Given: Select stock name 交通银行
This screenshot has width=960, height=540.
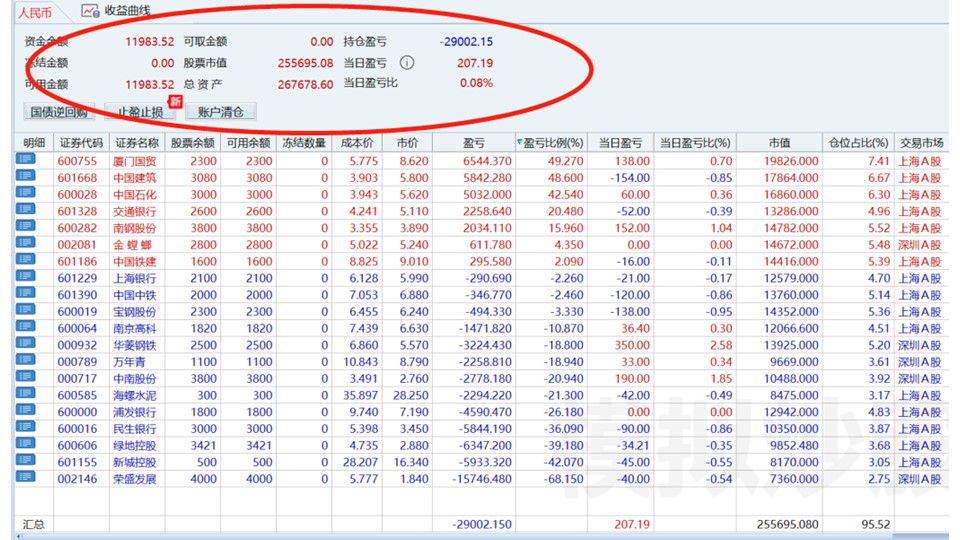Looking at the screenshot, I should (135, 211).
